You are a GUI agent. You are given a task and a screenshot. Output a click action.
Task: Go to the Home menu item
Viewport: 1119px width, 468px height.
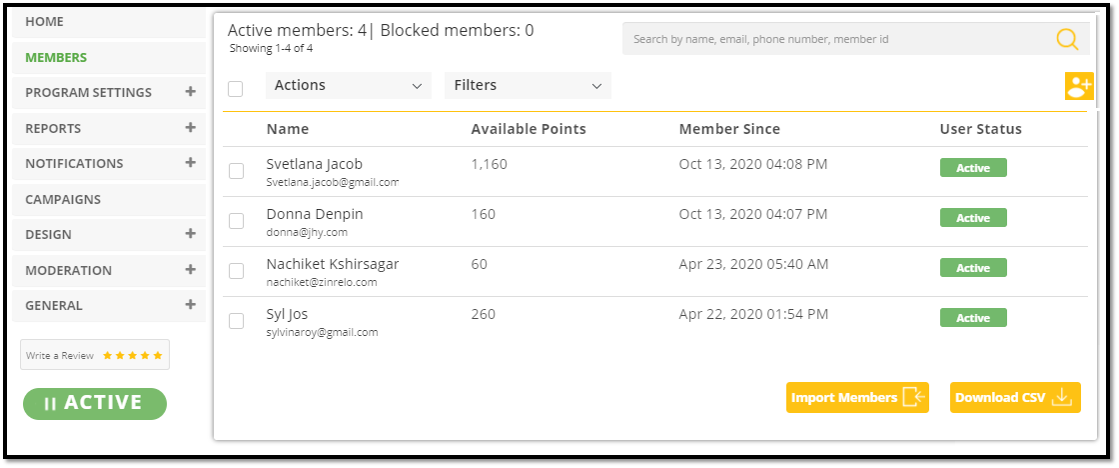pyautogui.click(x=44, y=21)
